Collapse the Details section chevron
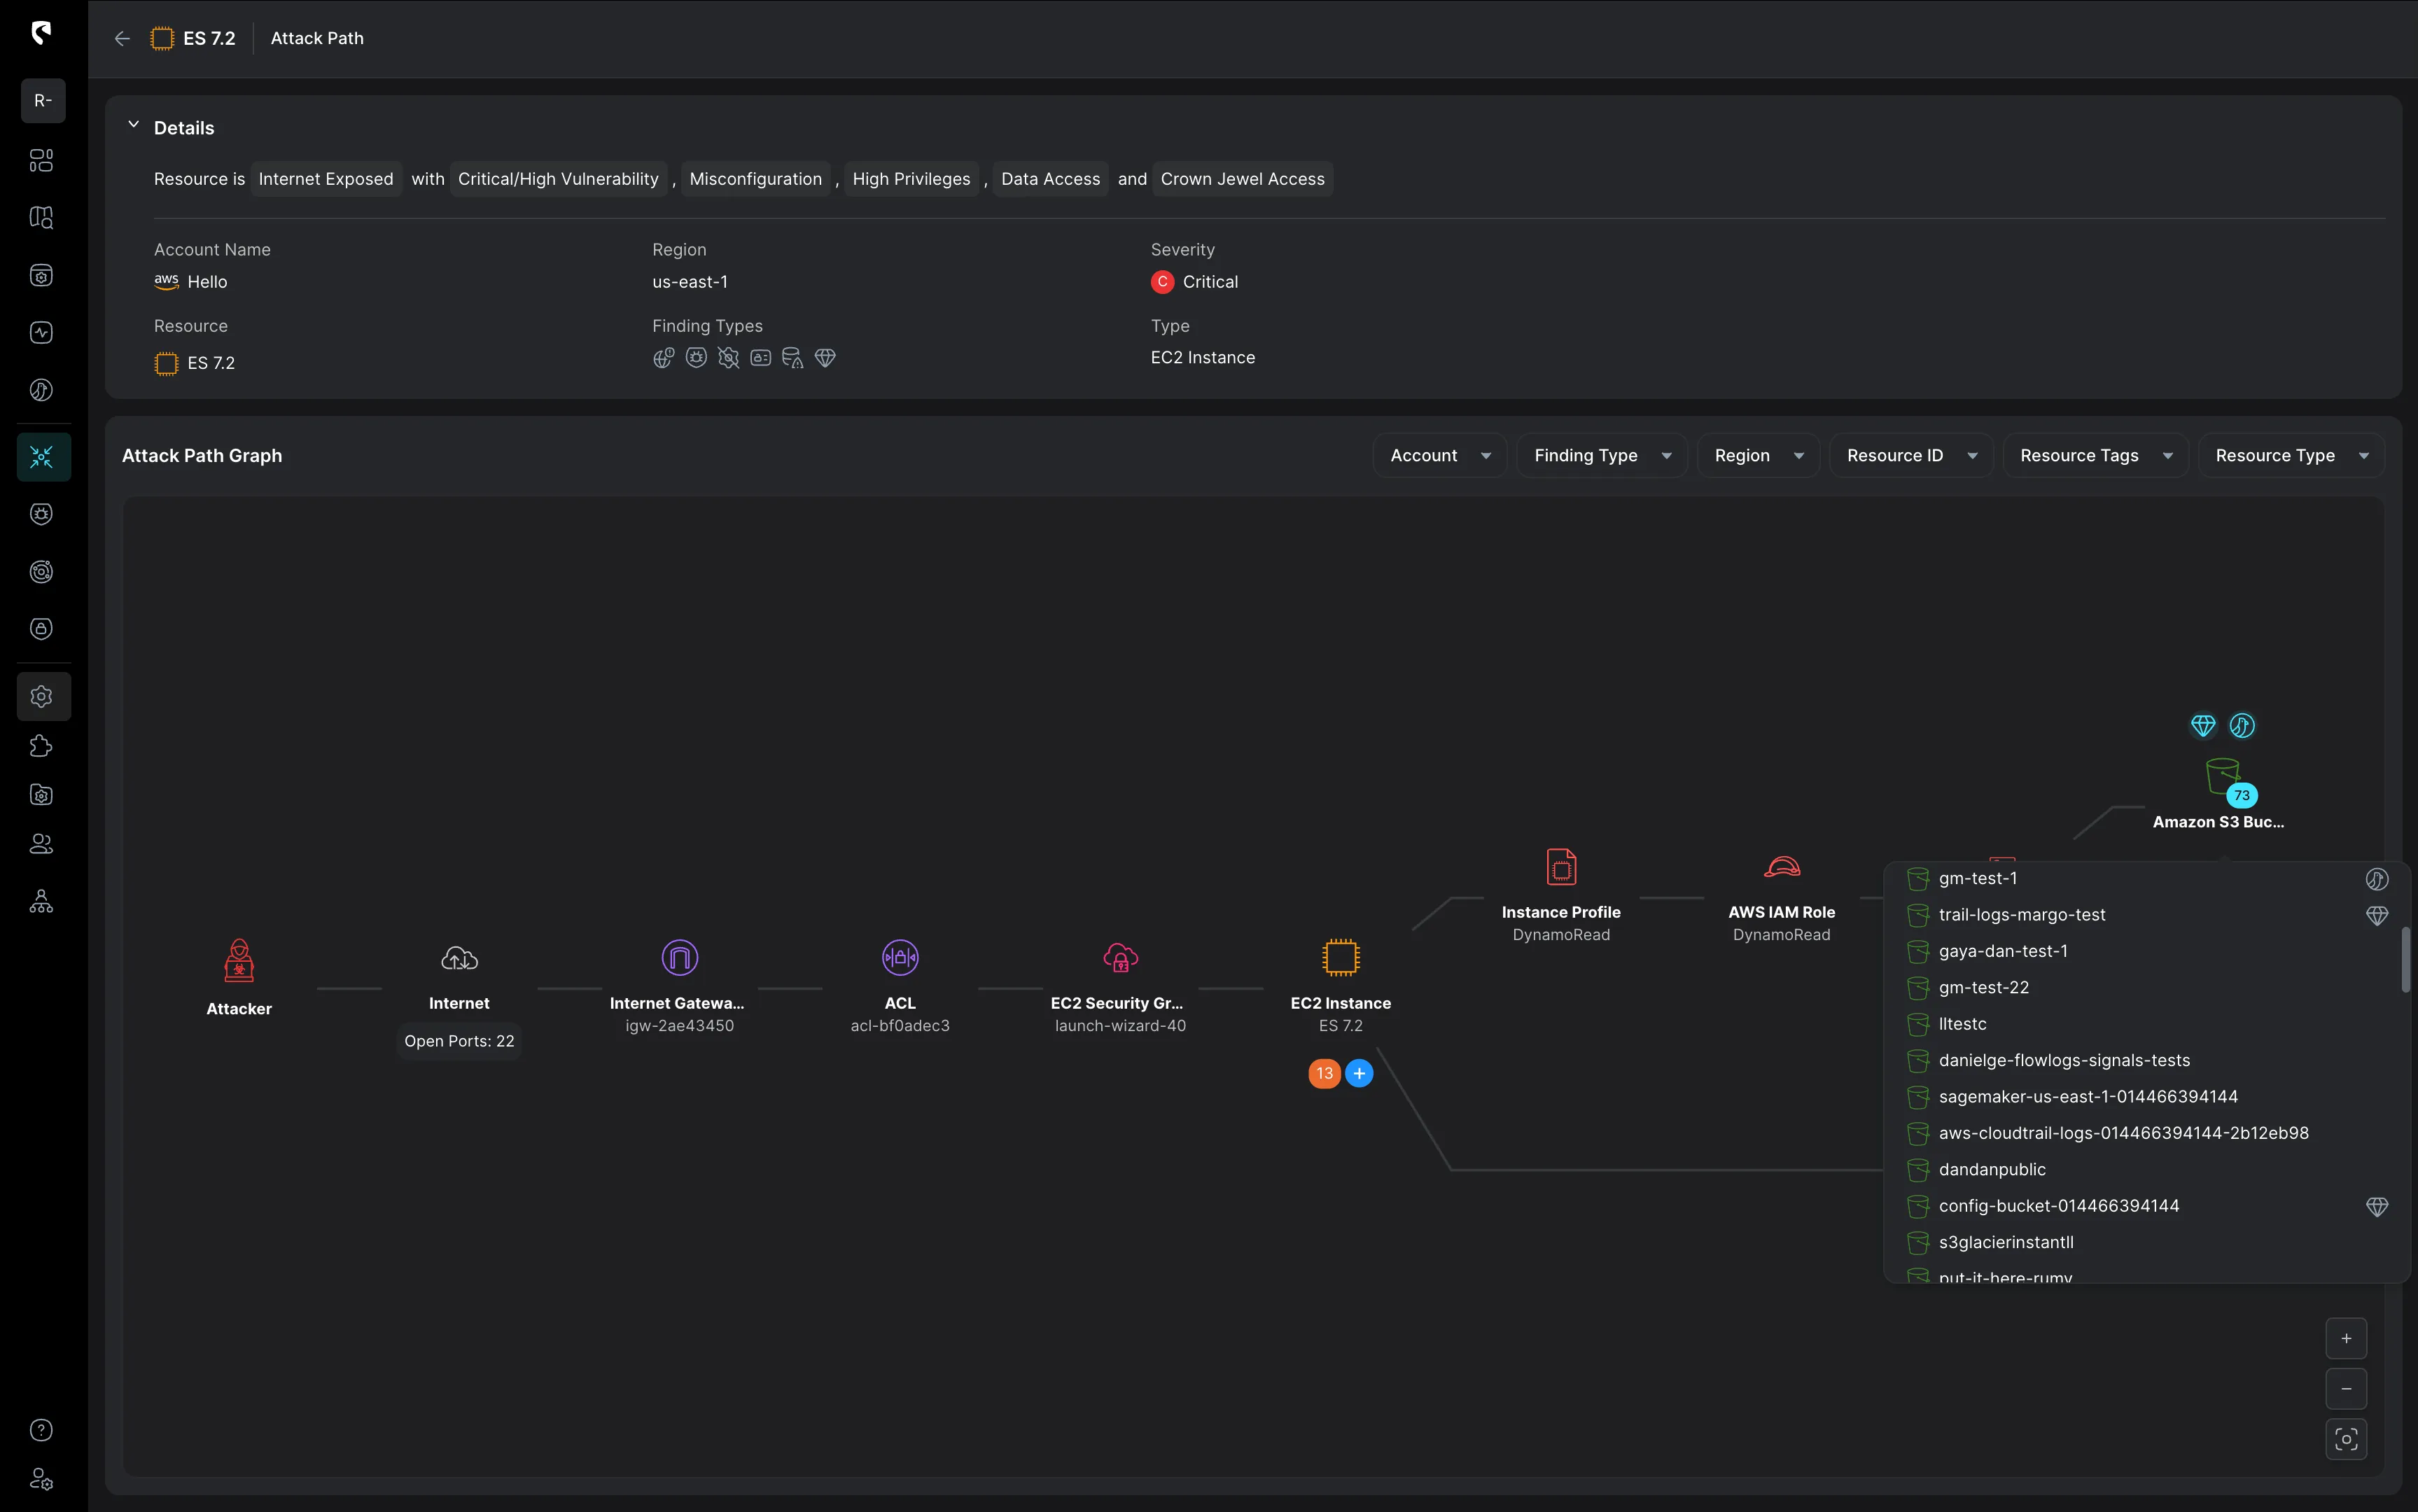2418x1512 pixels. click(133, 125)
